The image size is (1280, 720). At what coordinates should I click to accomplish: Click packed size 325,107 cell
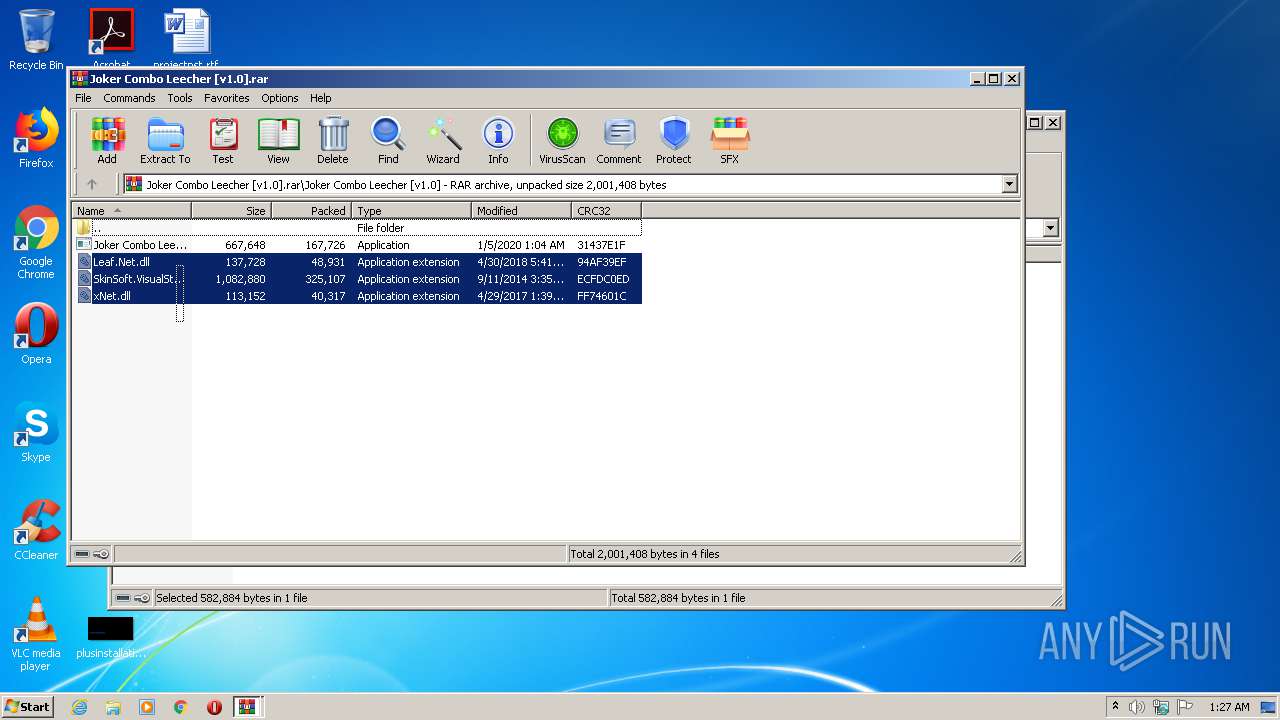(325, 279)
